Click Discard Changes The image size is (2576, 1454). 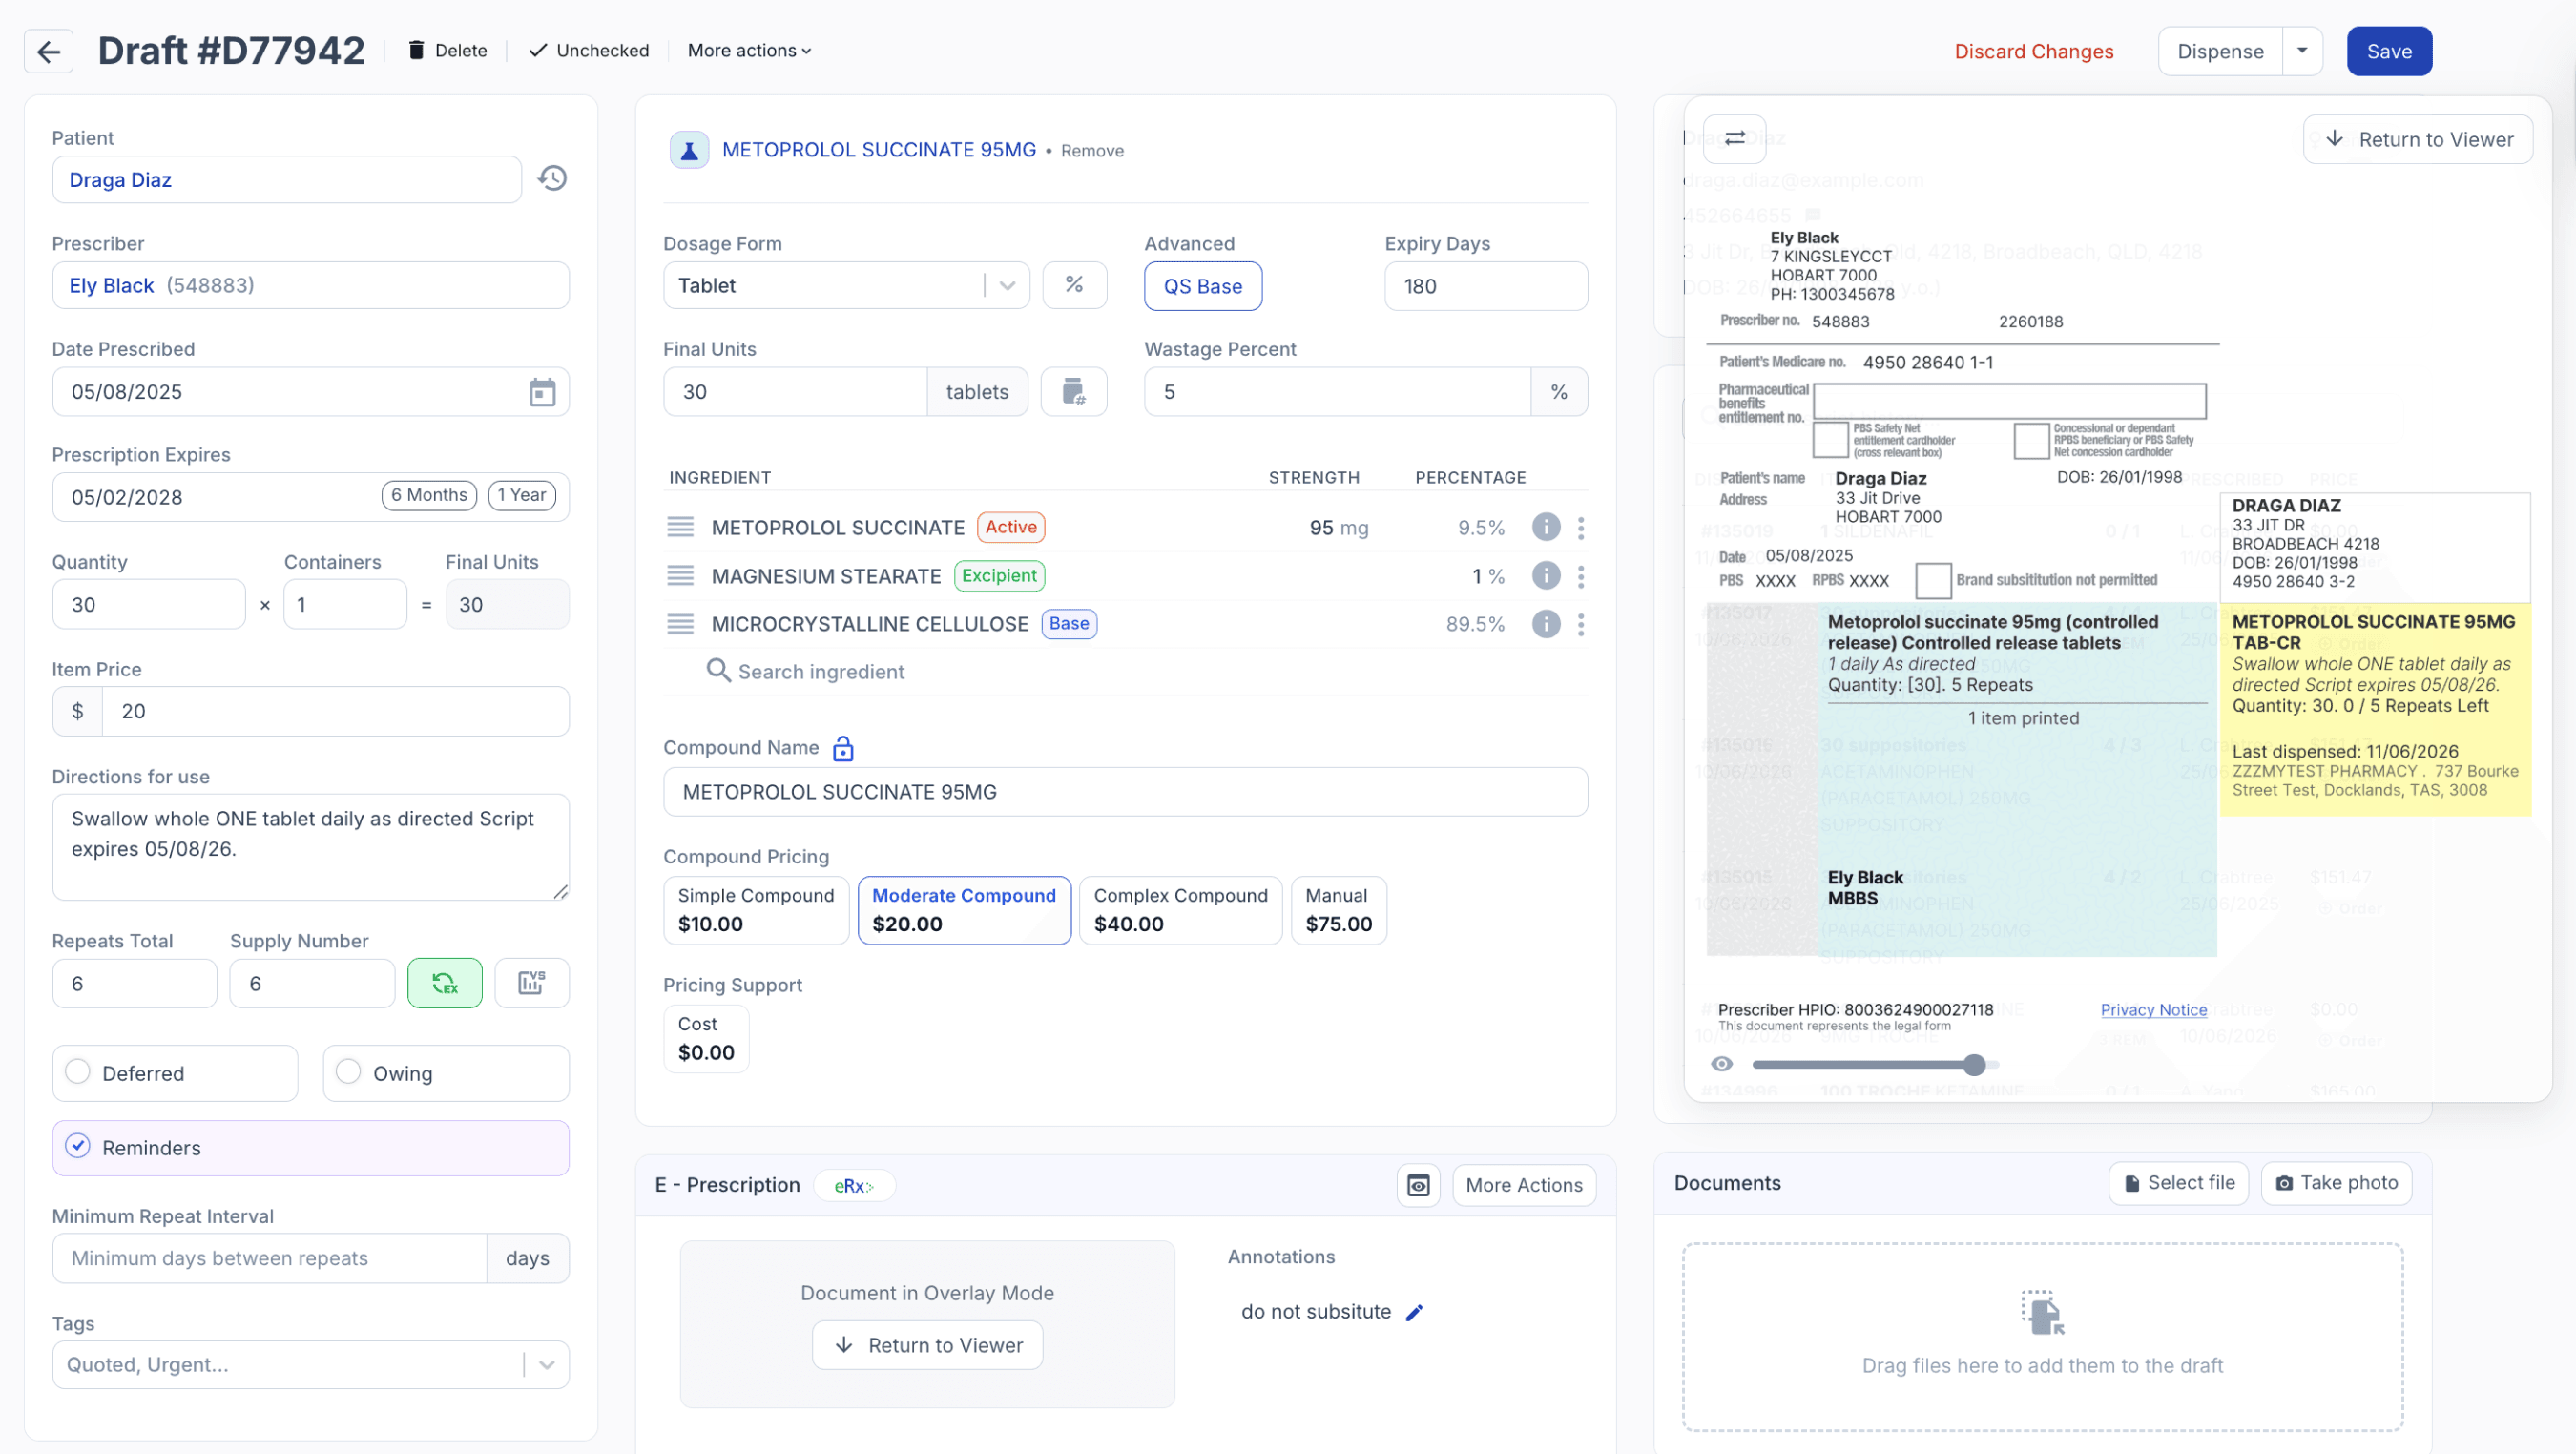pyautogui.click(x=2034, y=51)
